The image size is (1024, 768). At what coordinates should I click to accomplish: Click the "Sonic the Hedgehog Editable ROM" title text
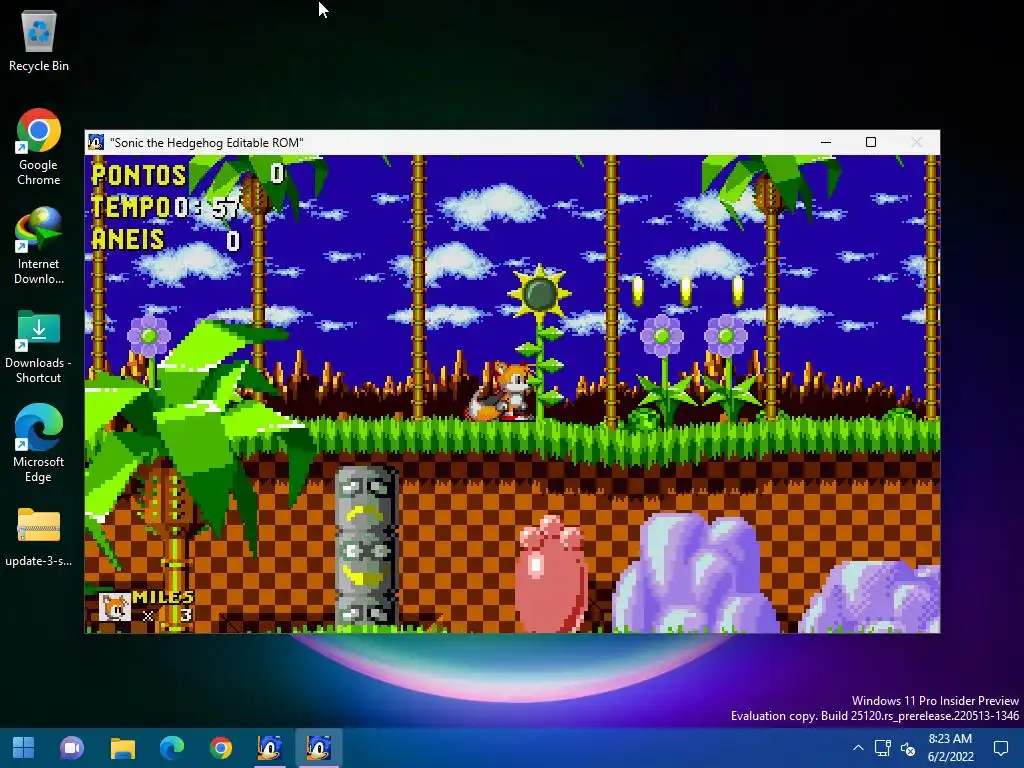[x=206, y=142]
